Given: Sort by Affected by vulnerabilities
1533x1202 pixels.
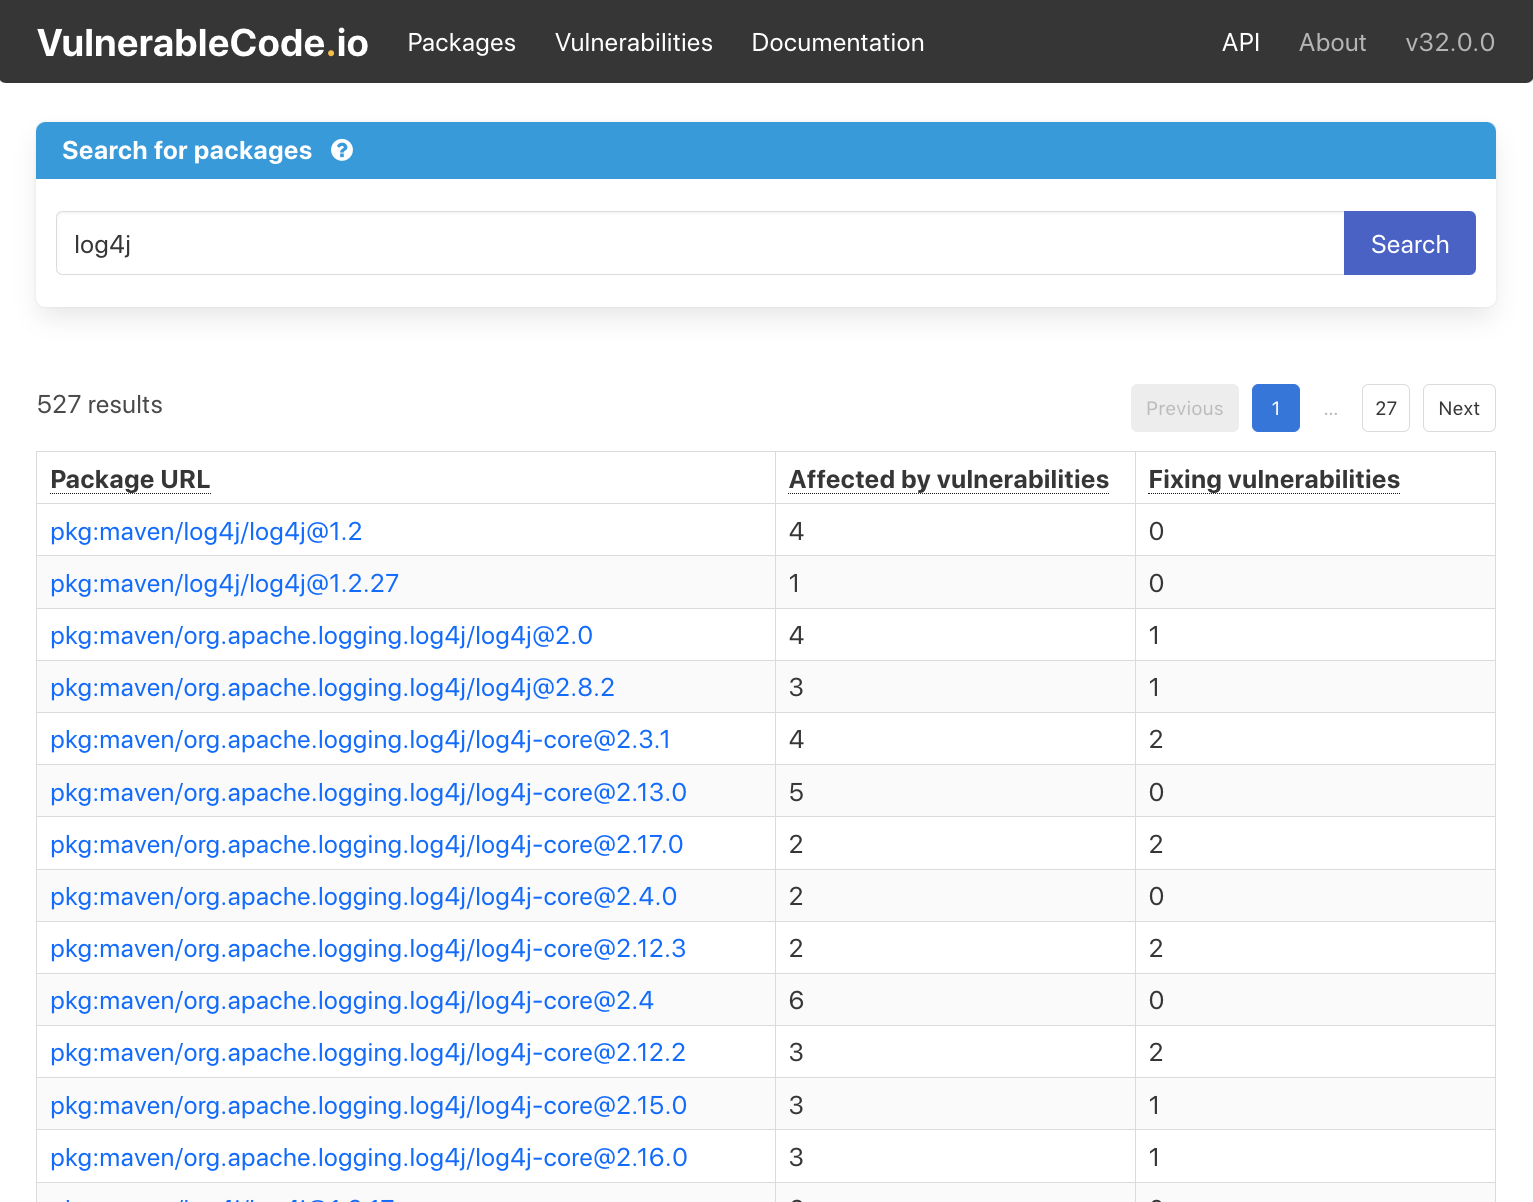Looking at the screenshot, I should [x=948, y=479].
